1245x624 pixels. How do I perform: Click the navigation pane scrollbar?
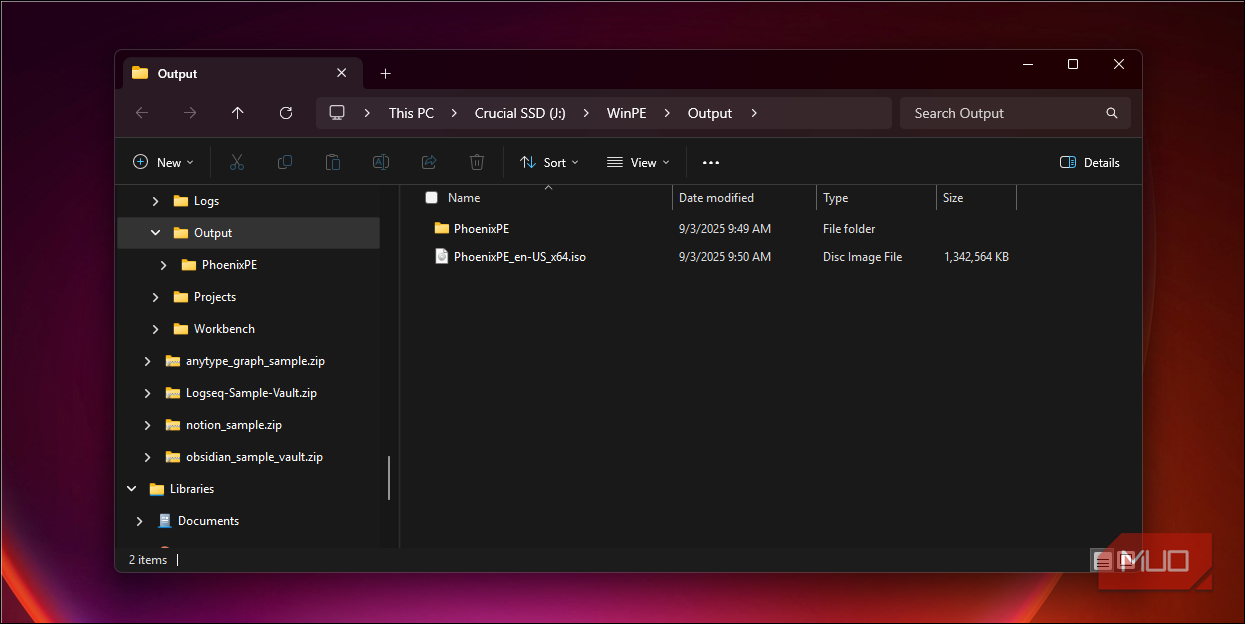(388, 477)
